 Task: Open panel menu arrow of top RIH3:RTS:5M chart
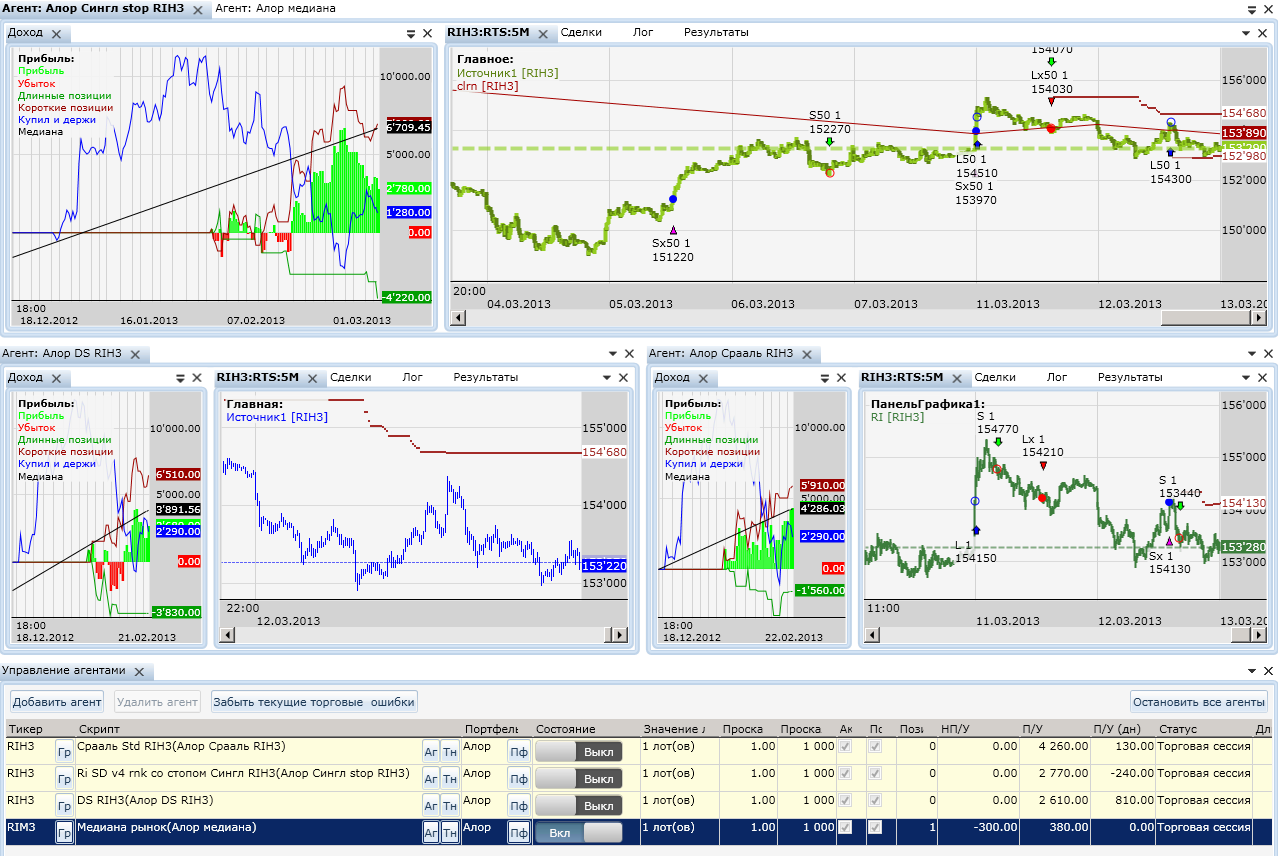click(1244, 33)
